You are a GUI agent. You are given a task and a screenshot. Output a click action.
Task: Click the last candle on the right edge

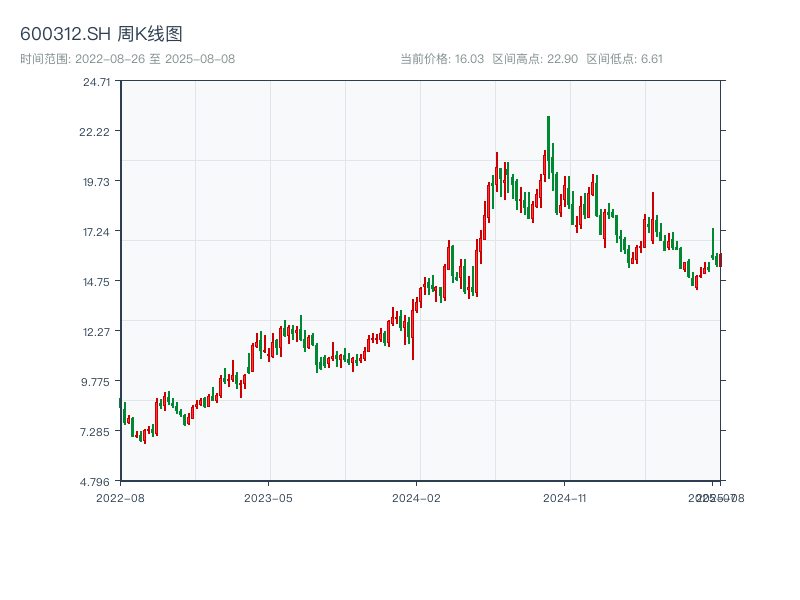(719, 260)
